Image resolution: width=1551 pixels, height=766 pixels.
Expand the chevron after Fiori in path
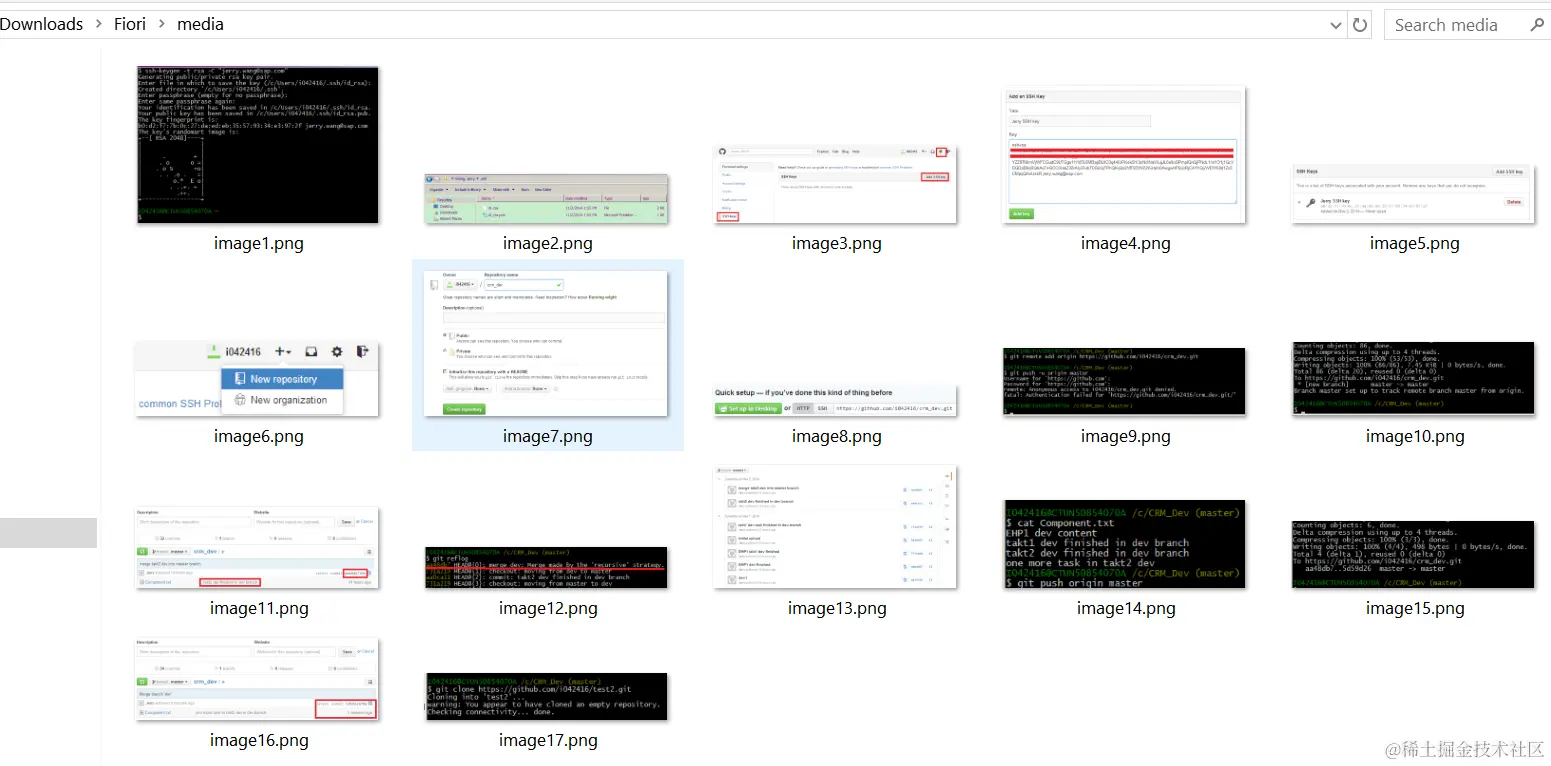[162, 24]
